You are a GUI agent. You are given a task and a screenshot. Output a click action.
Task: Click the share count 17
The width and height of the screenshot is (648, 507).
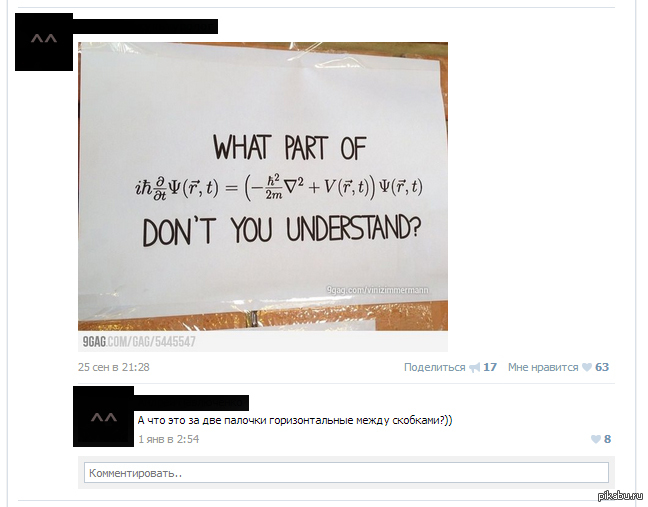click(490, 367)
